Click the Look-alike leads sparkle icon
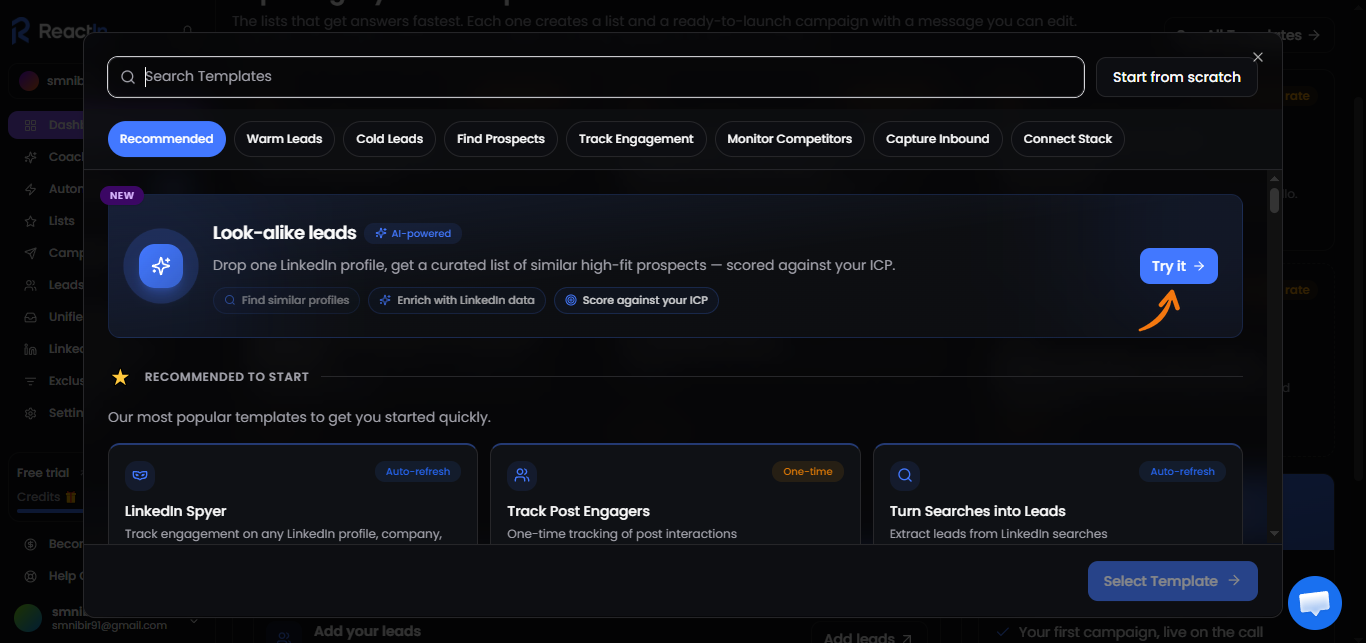The image size is (1366, 643). (161, 266)
